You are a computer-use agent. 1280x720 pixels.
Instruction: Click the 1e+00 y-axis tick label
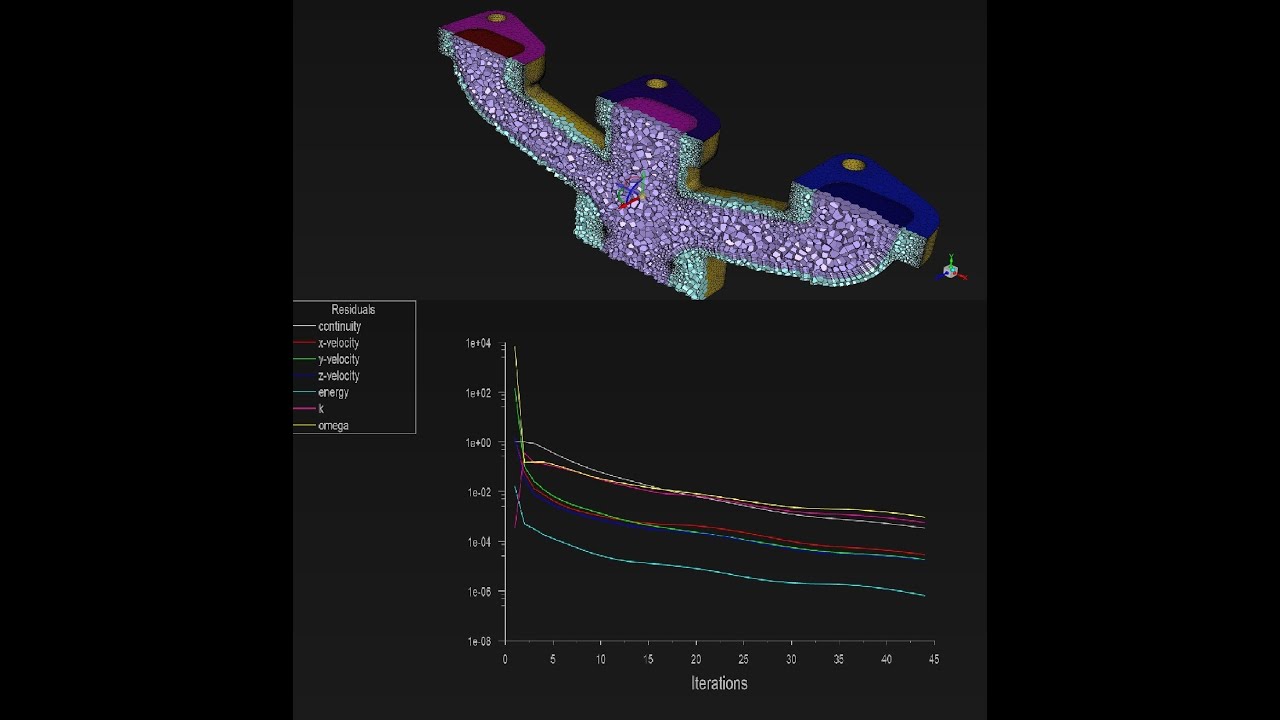(x=478, y=443)
